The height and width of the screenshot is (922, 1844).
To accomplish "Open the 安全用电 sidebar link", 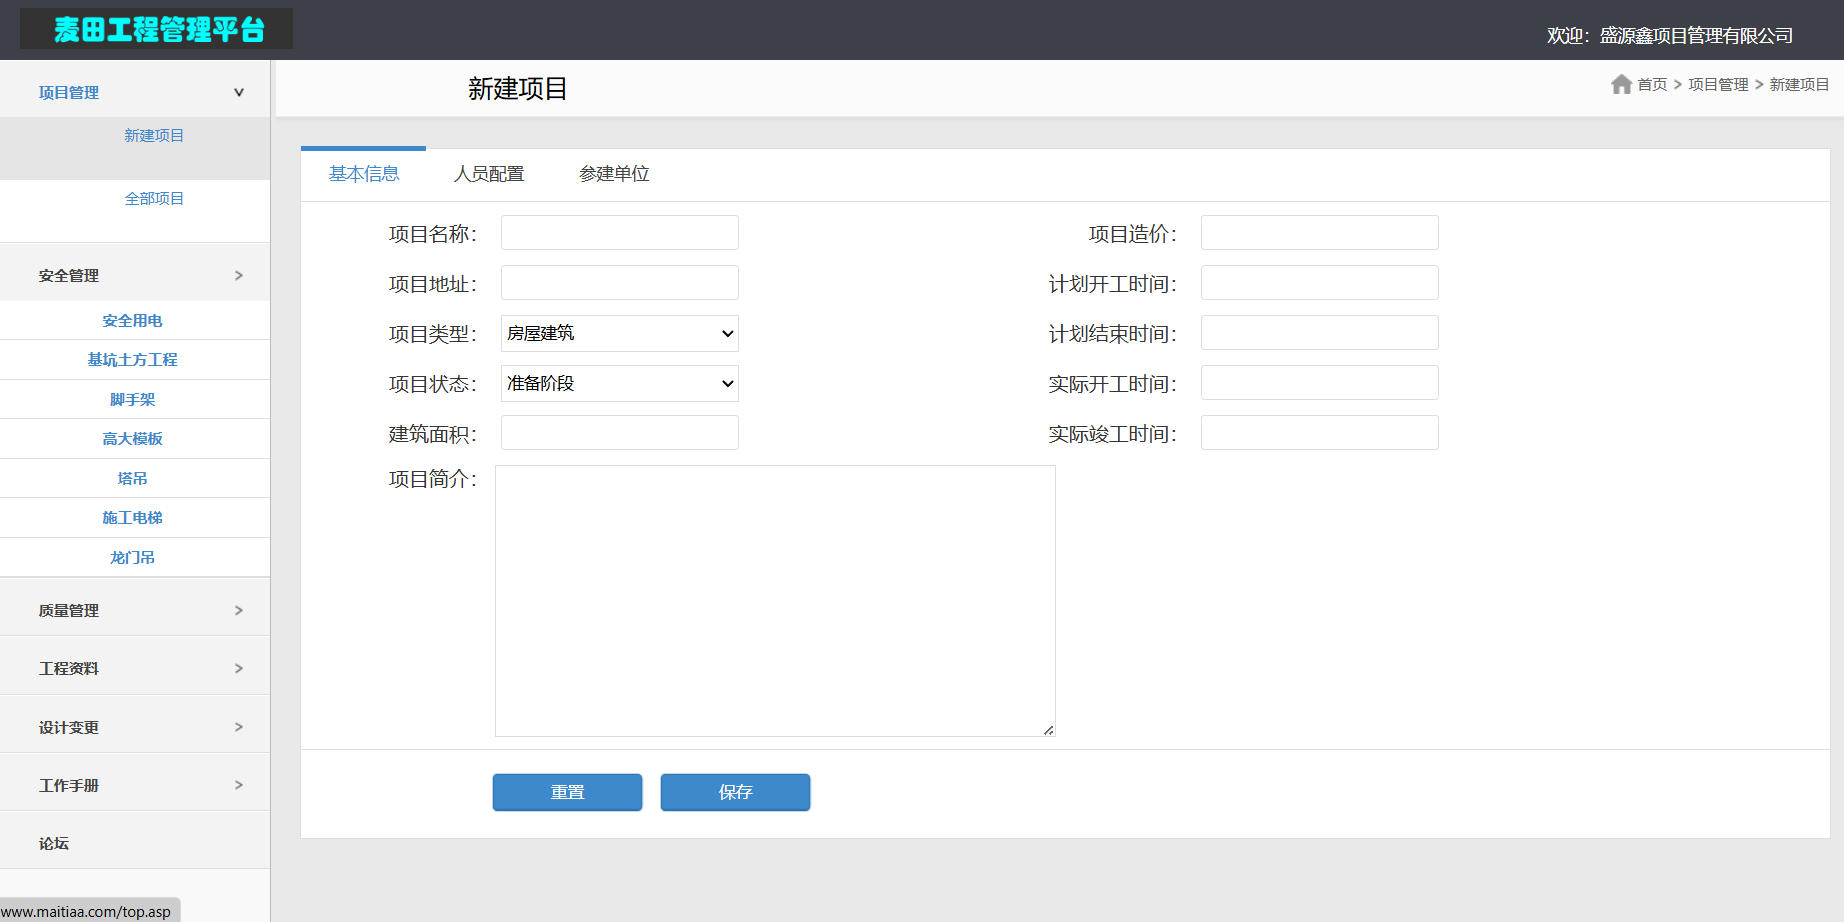I will (133, 320).
